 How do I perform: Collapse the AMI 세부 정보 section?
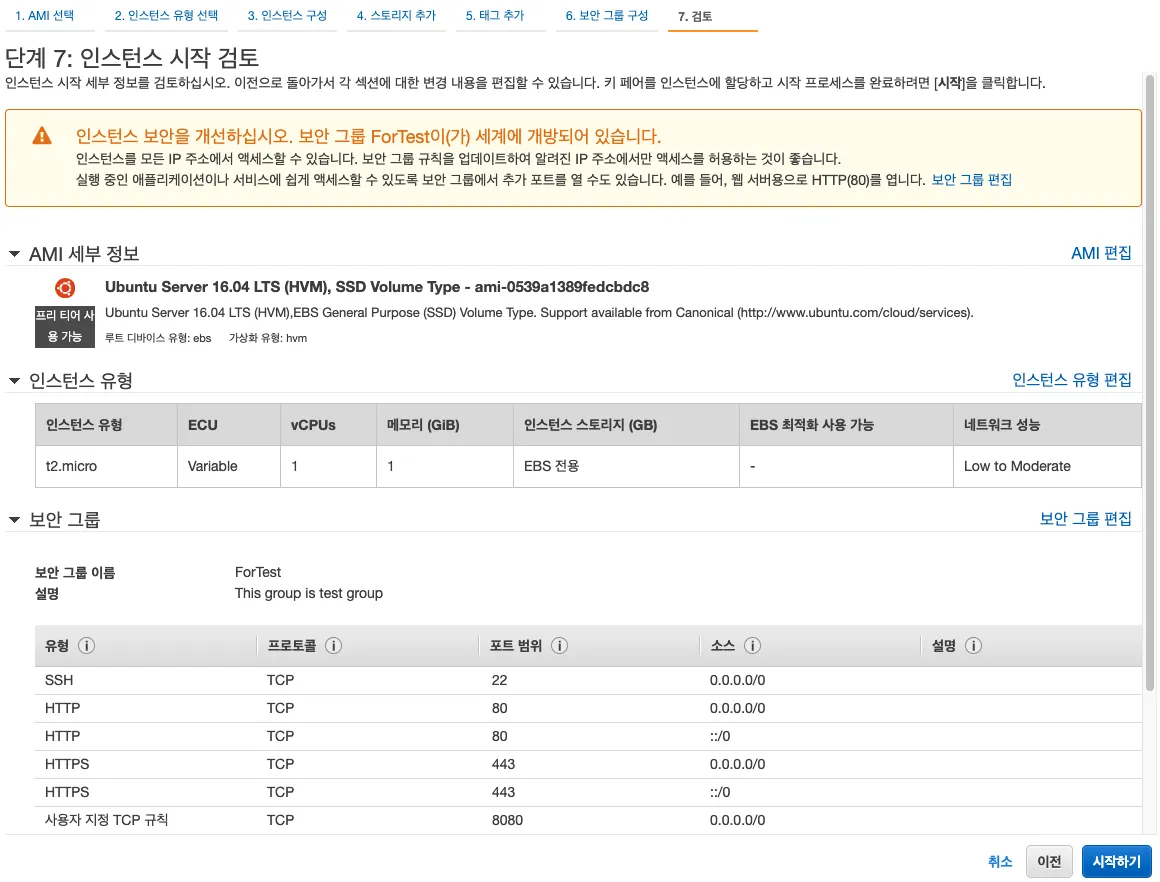[x=14, y=253]
